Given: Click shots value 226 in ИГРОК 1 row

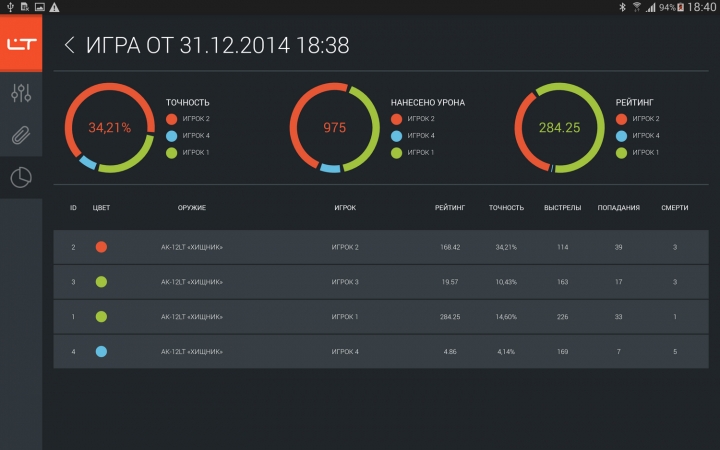Looking at the screenshot, I should (x=562, y=317).
